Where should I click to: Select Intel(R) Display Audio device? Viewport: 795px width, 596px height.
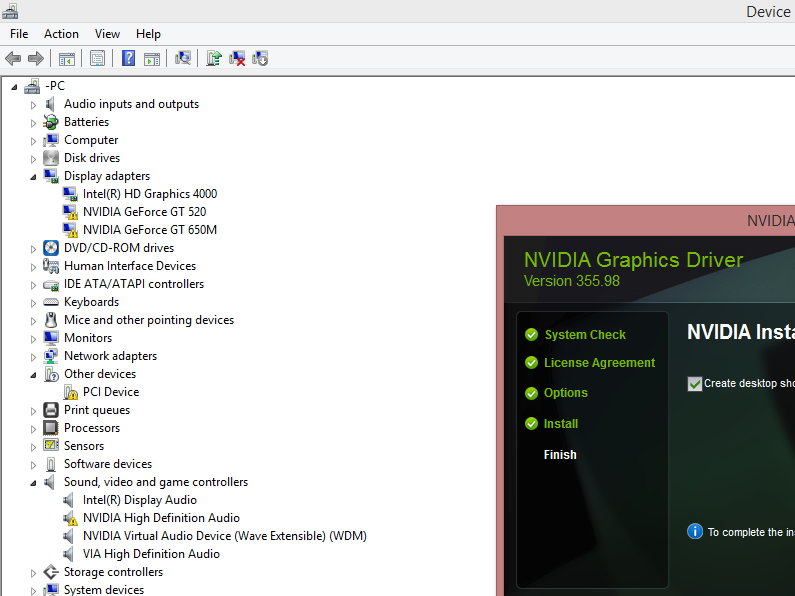coord(139,500)
